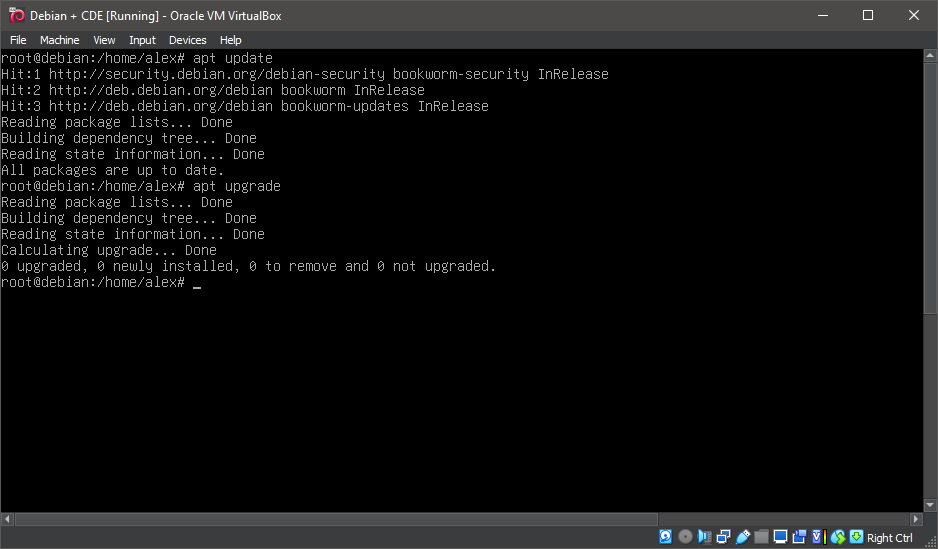Open the audio status icon

pos(704,537)
